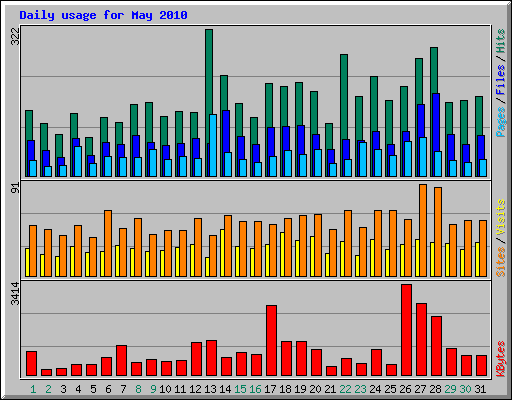Screen dimensions: 512x400
Task: Click day 12 on the x-axis
Action: (x=195, y=389)
